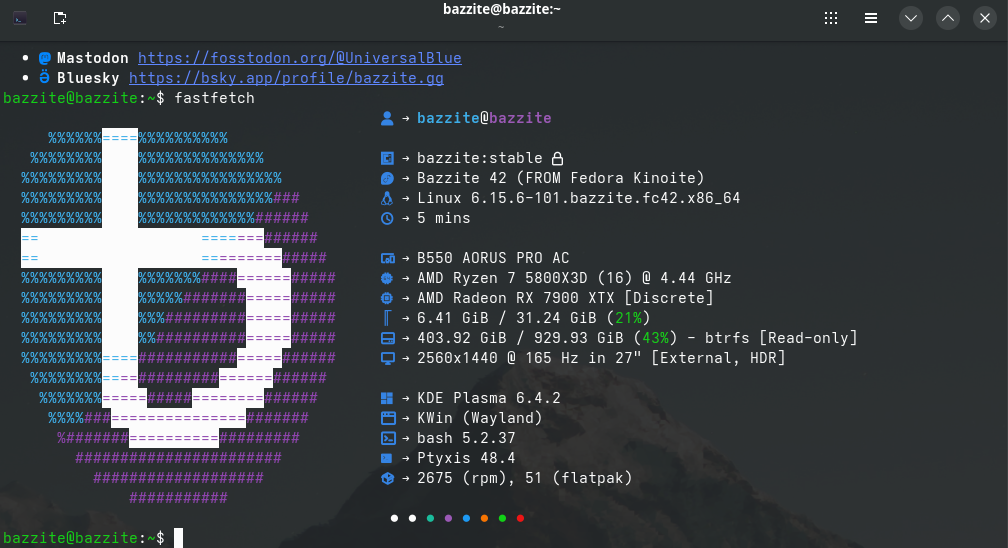Click the Linux penguin kernel icon
The width and height of the screenshot is (1008, 548).
pos(387,198)
